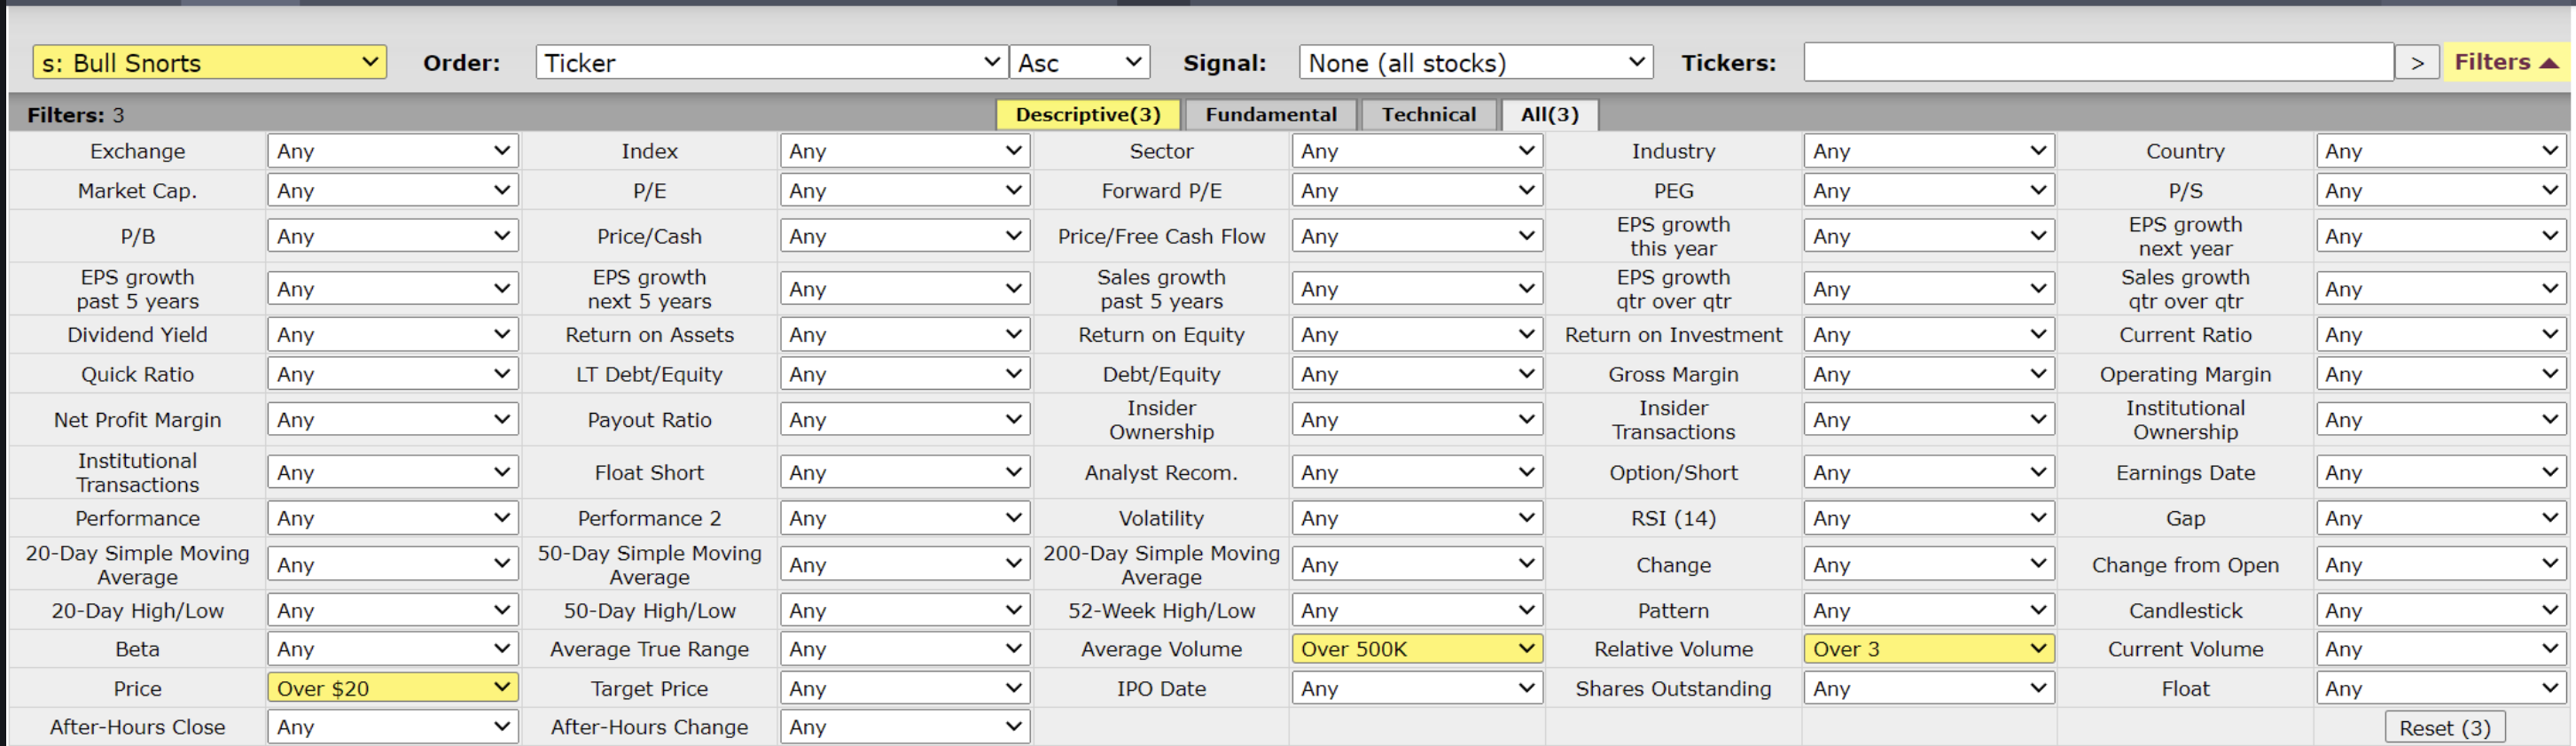Open the PEG filter dropdown
The image size is (2576, 746).
[x=1929, y=190]
